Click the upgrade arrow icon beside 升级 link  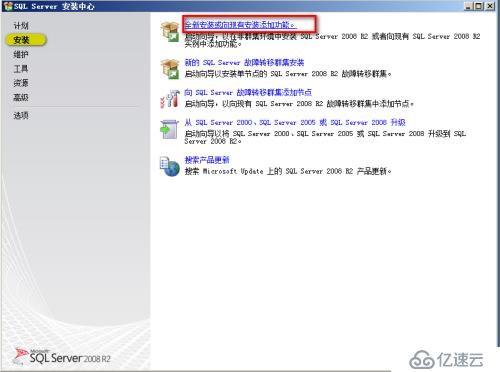pyautogui.click(x=169, y=129)
